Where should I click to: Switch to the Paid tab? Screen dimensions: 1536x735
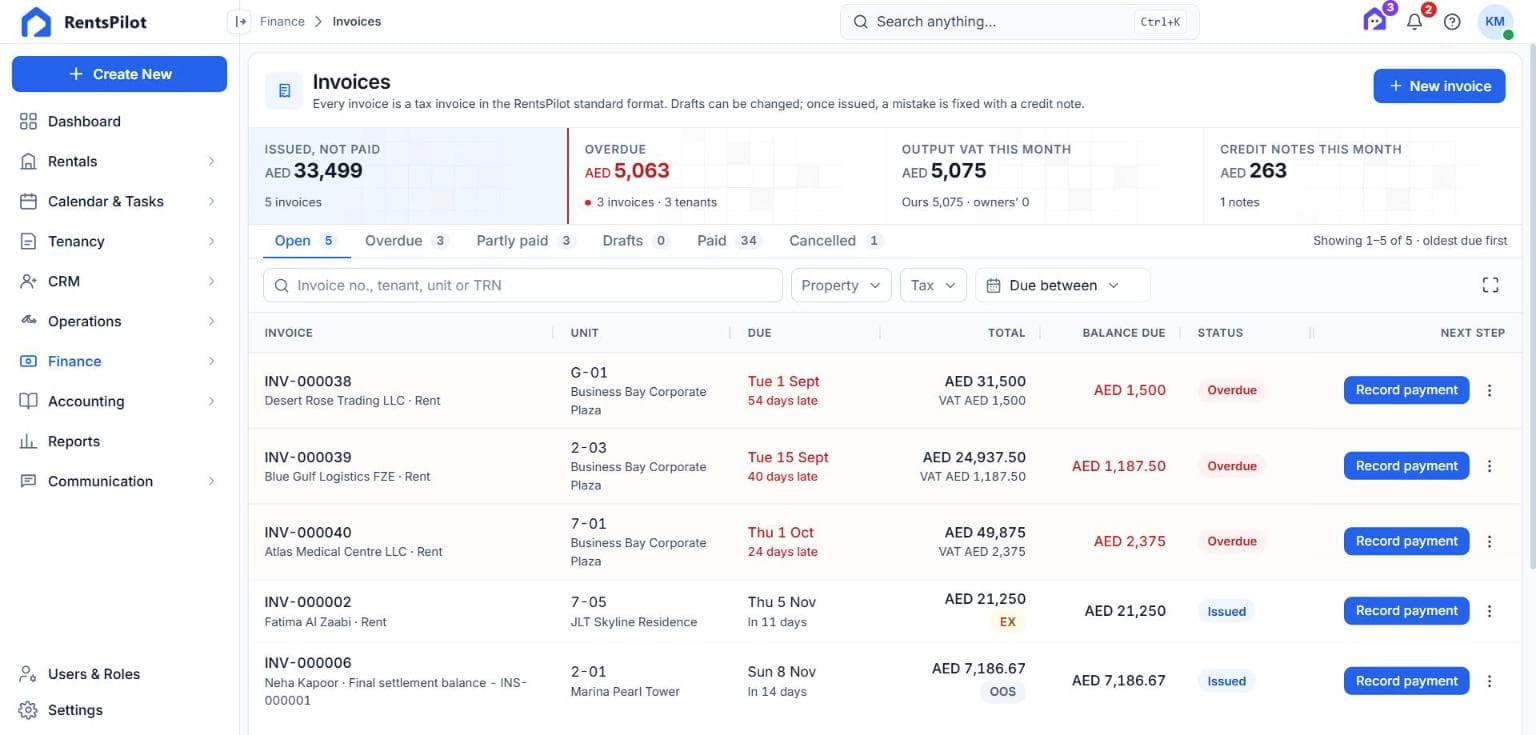[x=730, y=241]
